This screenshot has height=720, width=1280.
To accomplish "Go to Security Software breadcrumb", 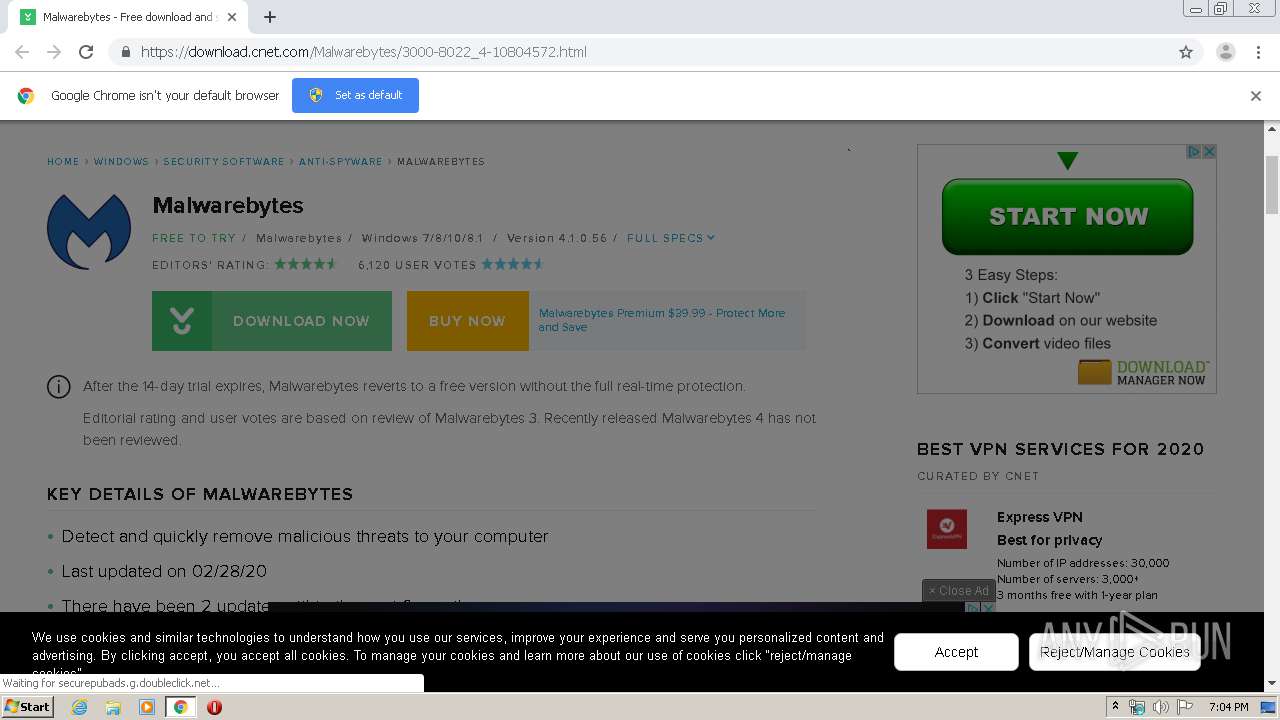I will tap(224, 161).
